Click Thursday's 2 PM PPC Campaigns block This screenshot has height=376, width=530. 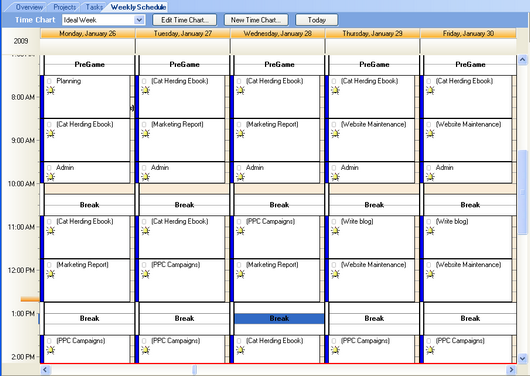point(371,349)
